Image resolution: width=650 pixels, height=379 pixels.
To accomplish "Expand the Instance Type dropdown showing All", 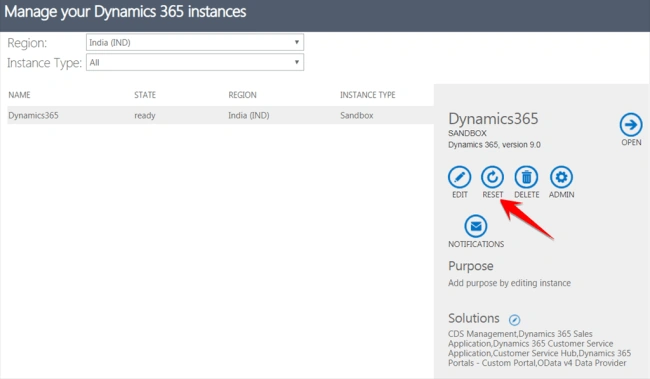I will [x=195, y=63].
